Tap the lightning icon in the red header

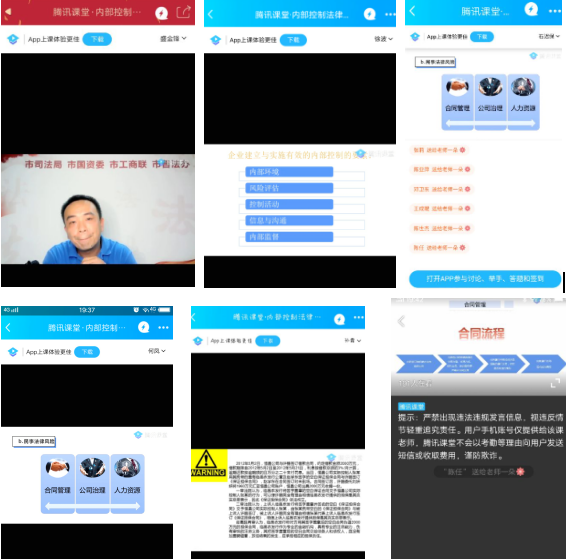[x=161, y=13]
